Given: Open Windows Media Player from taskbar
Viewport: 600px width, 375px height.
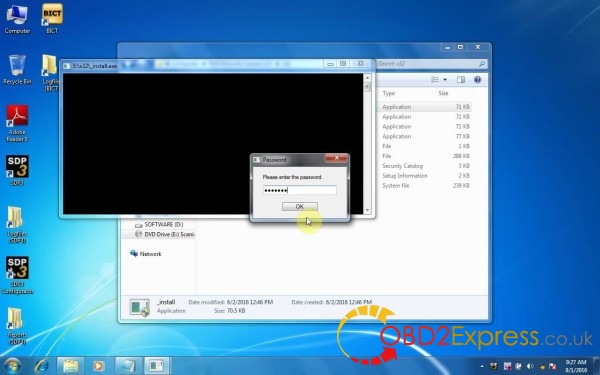Looking at the screenshot, I should [98, 366].
